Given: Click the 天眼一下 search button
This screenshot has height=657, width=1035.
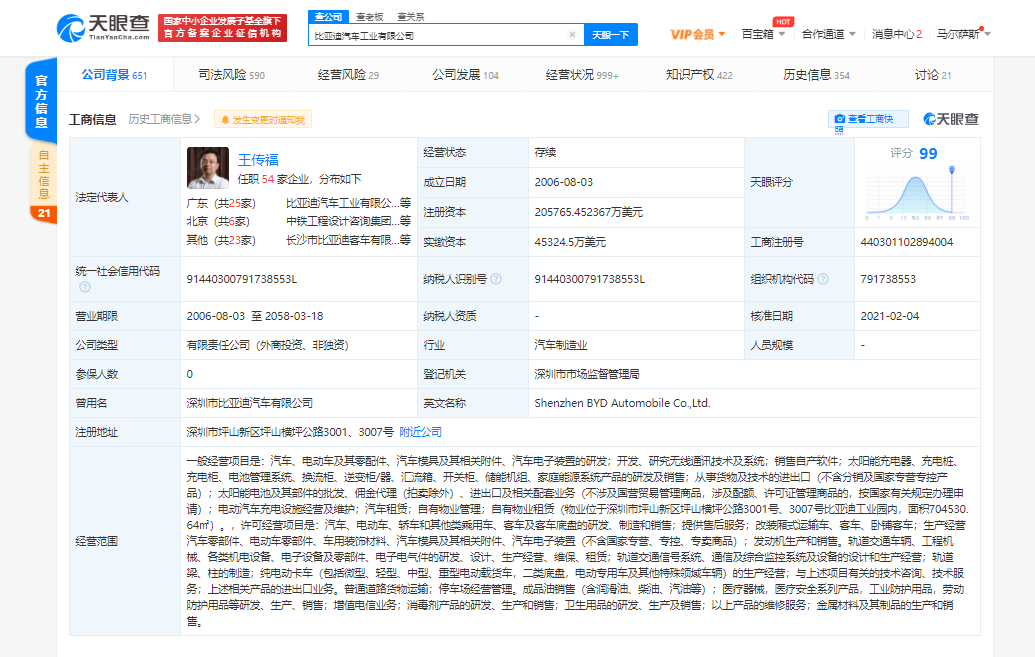Looking at the screenshot, I should pyautogui.click(x=610, y=35).
